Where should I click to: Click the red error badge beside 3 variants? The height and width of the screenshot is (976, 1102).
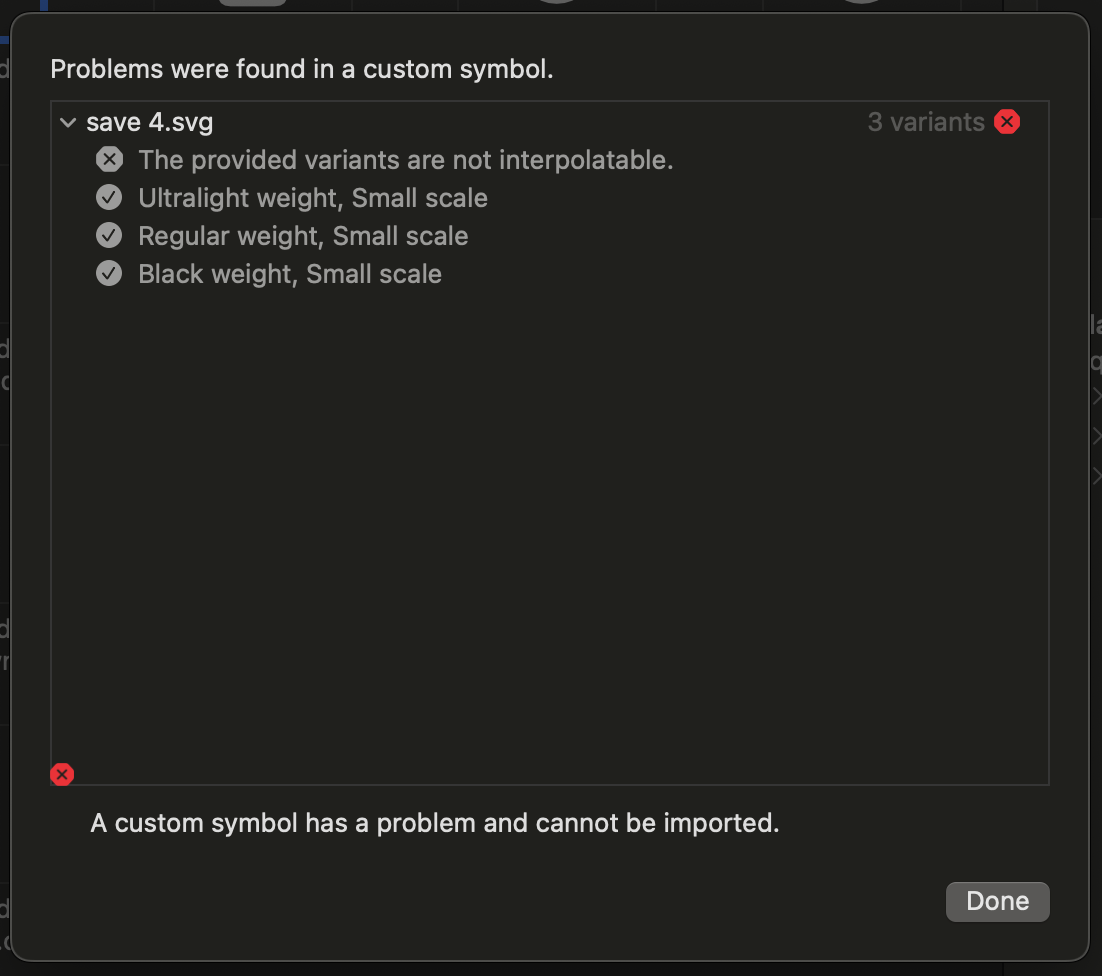pos(1006,122)
